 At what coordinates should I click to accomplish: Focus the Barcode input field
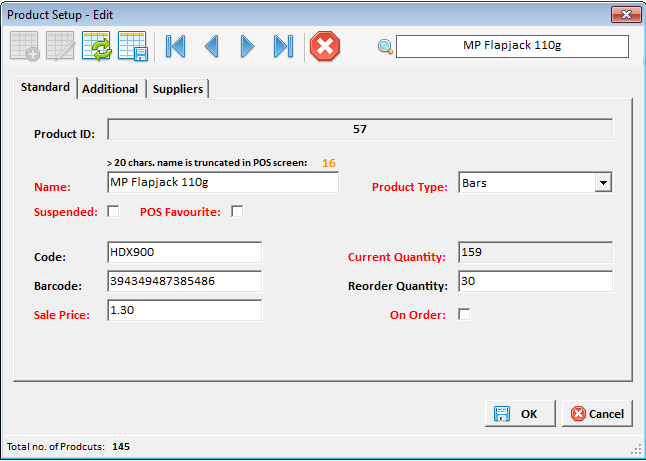pos(183,282)
